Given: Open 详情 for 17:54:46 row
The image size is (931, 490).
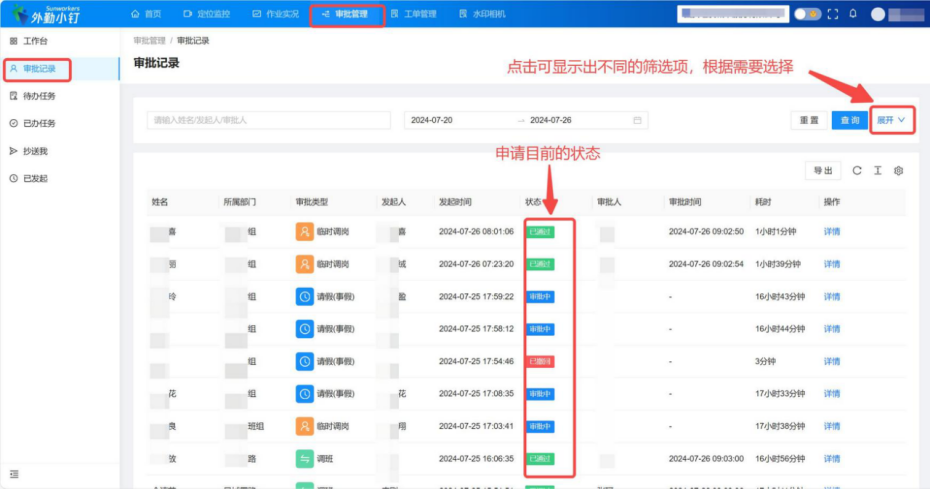Looking at the screenshot, I should coord(832,361).
